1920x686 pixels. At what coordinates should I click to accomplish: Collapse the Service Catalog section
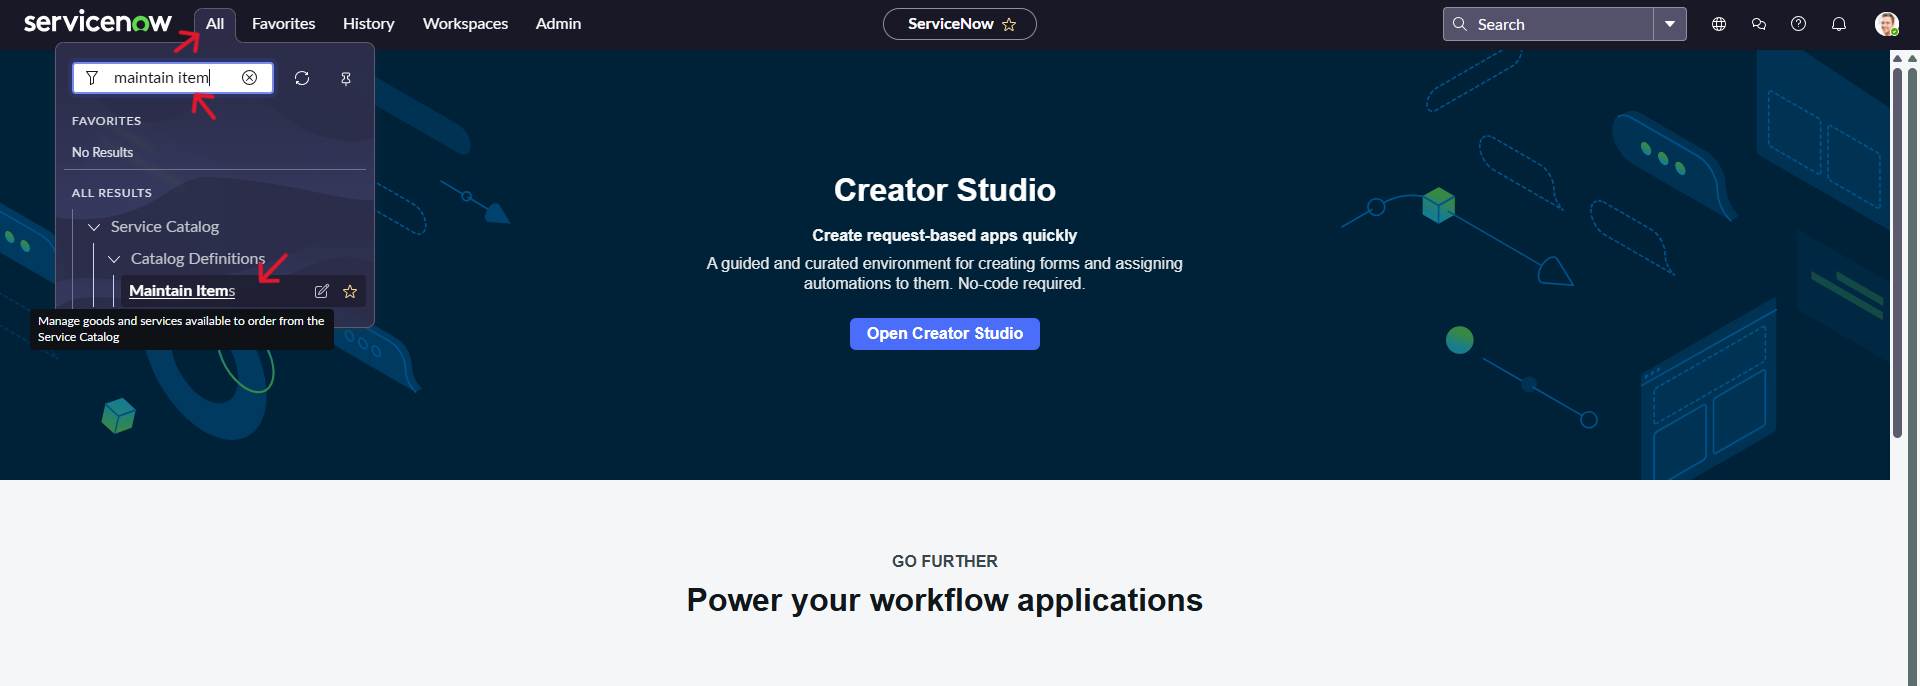pyautogui.click(x=94, y=227)
